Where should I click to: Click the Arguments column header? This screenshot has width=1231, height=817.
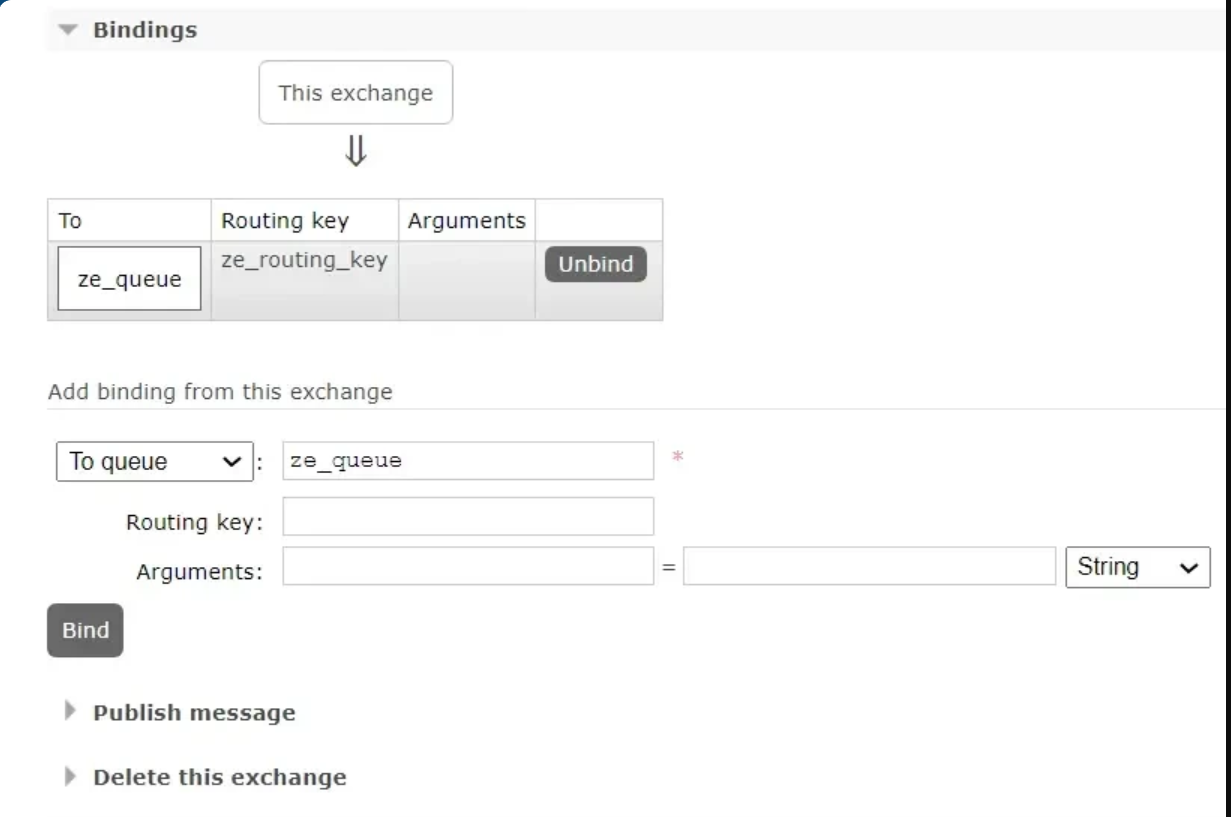pyautogui.click(x=466, y=220)
